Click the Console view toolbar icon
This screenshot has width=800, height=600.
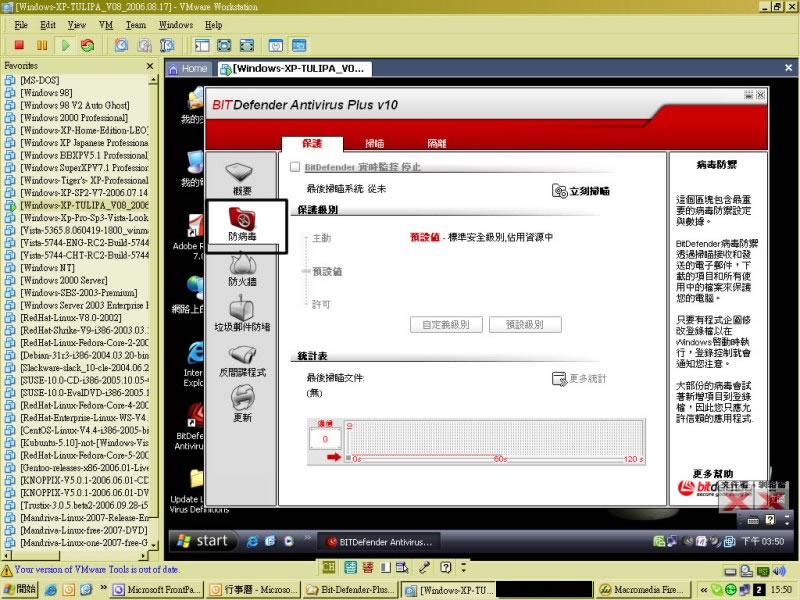point(299,45)
